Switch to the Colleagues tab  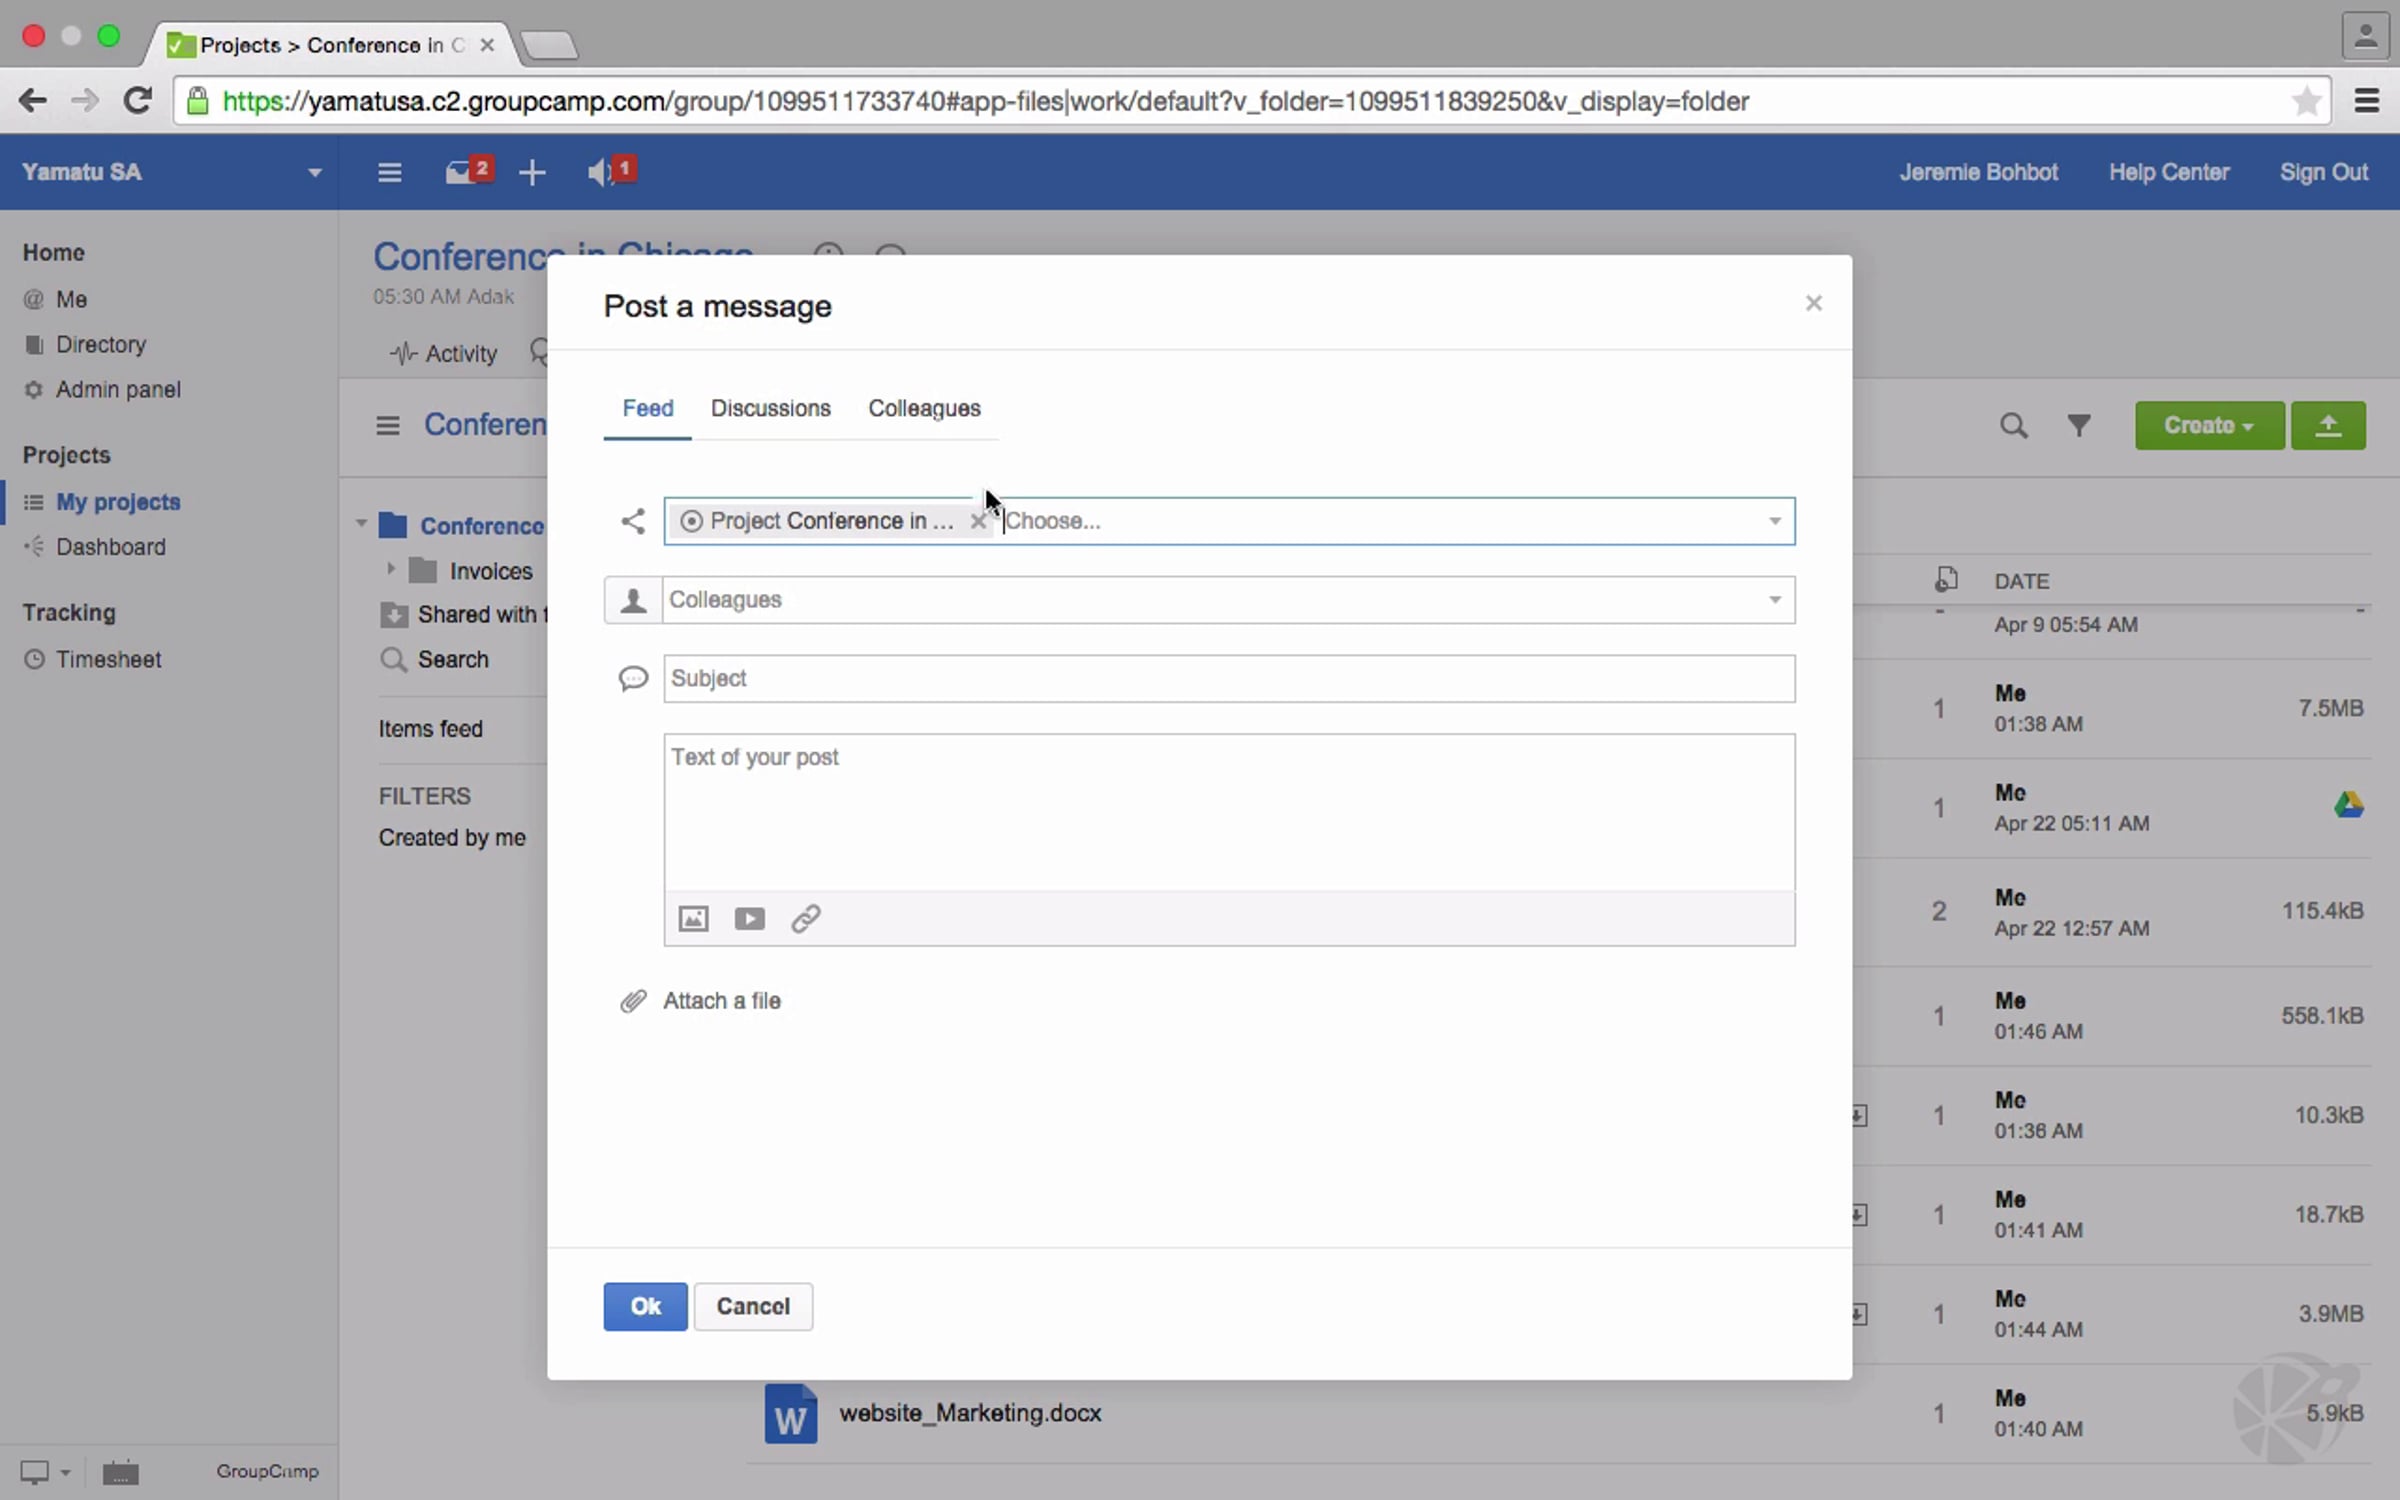[x=924, y=408]
